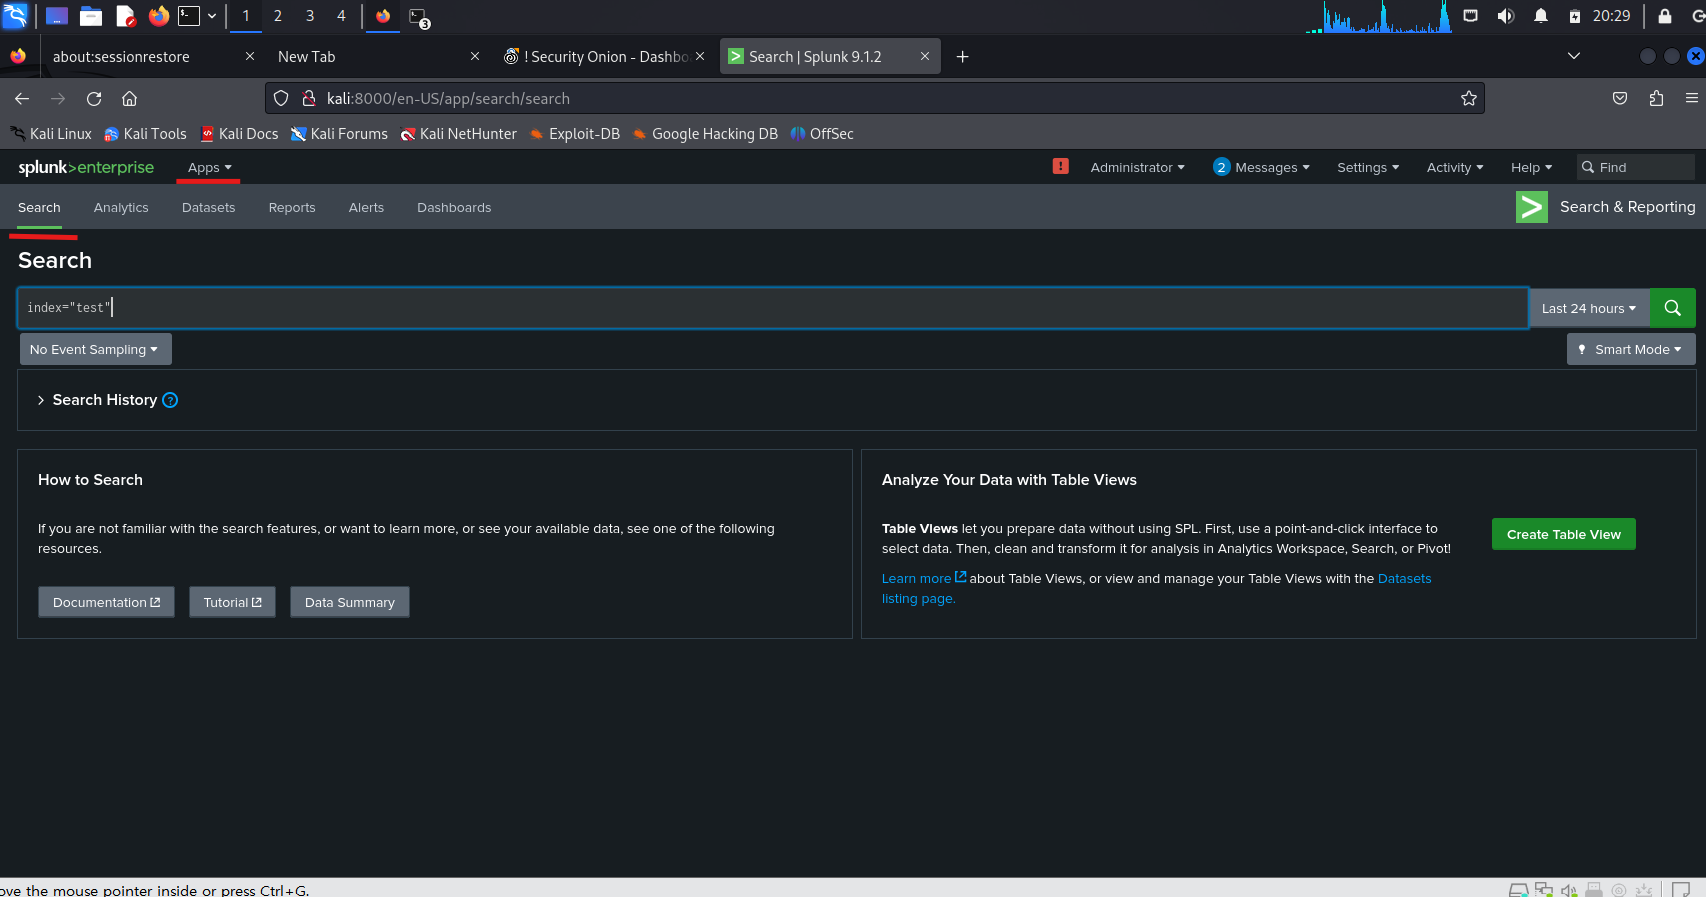Open the tracking protection shield icon

coord(281,98)
